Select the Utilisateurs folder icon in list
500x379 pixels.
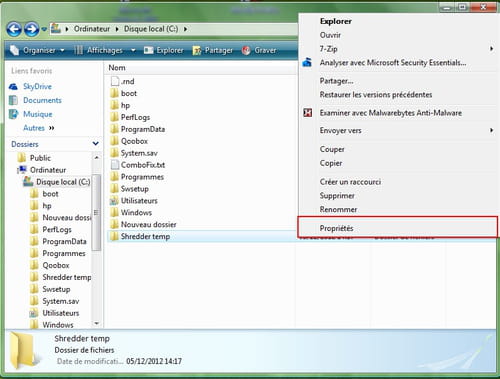tap(115, 201)
